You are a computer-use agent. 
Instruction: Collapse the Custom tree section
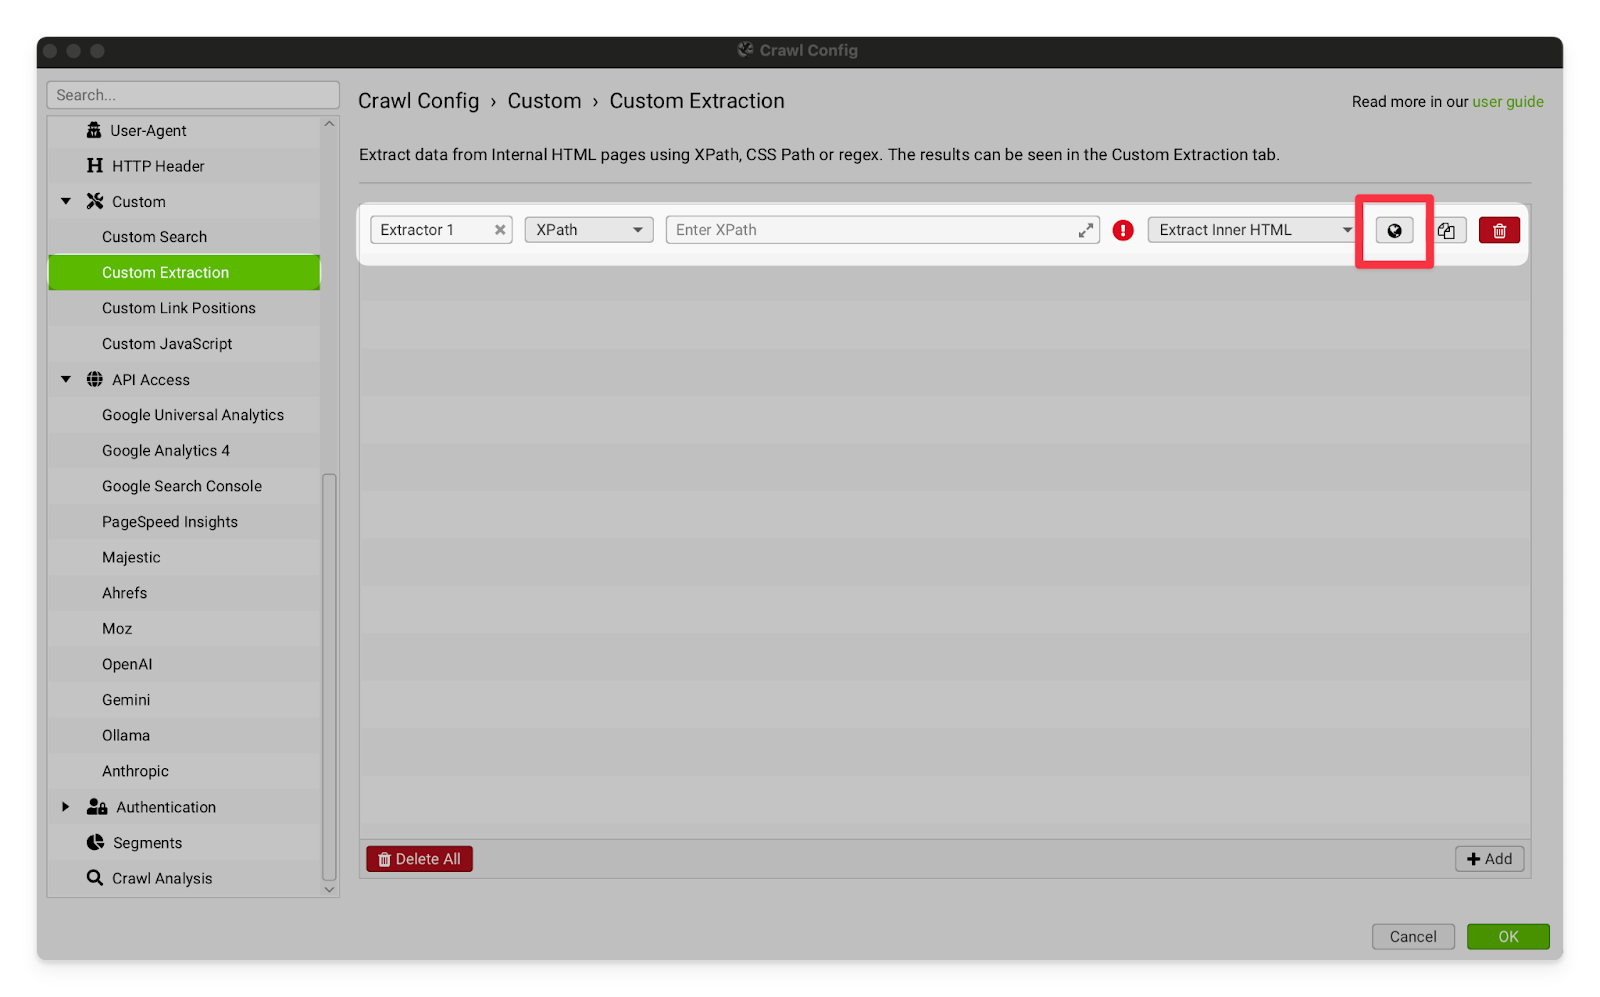point(66,202)
